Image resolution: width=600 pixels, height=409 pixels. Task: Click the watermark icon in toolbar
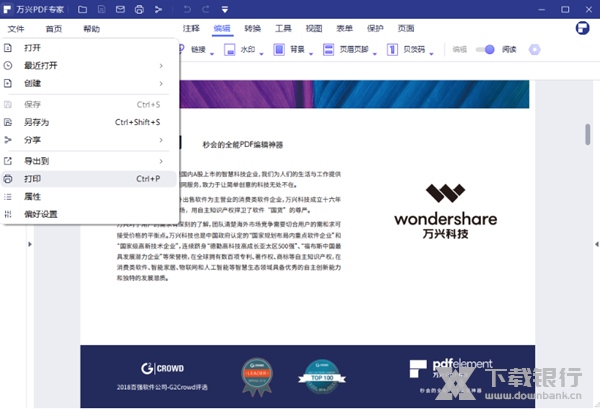(x=229, y=50)
